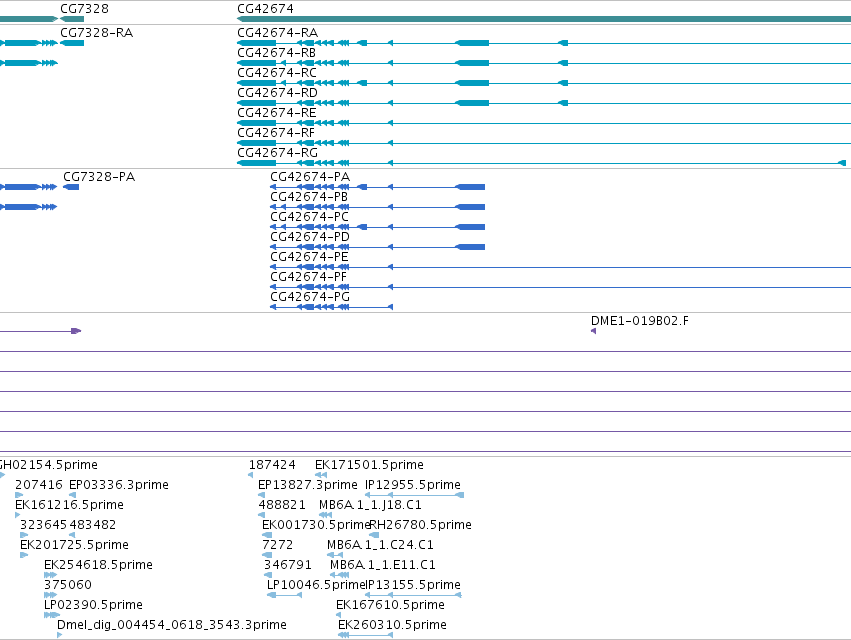Click the MB6A.1_1.C24.C1 EST label
Viewport: 851px width, 640px height.
pyautogui.click(x=380, y=545)
